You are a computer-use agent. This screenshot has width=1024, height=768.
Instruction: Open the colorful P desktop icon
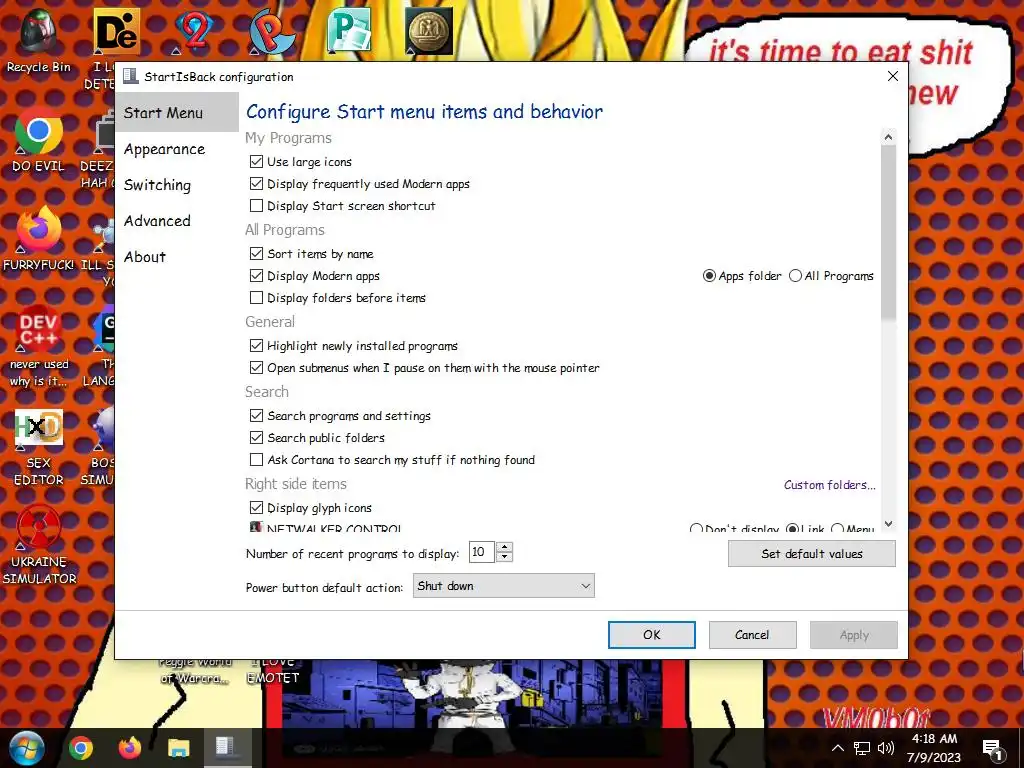click(x=272, y=31)
